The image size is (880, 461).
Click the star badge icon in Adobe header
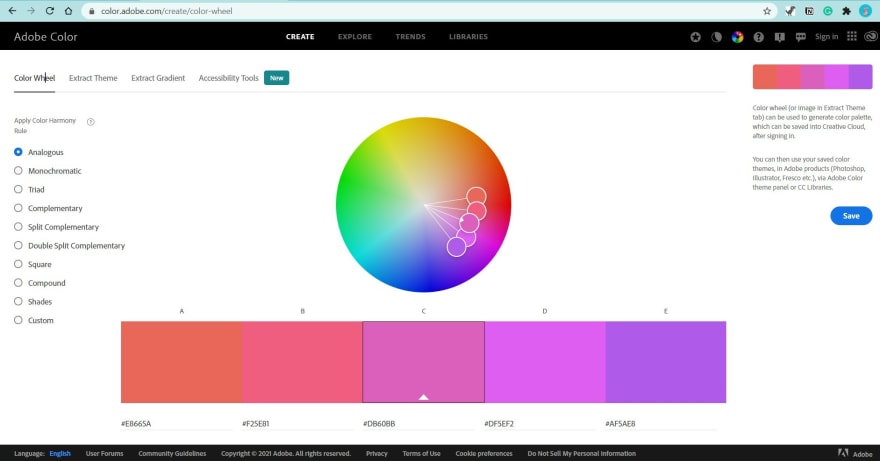tap(695, 37)
